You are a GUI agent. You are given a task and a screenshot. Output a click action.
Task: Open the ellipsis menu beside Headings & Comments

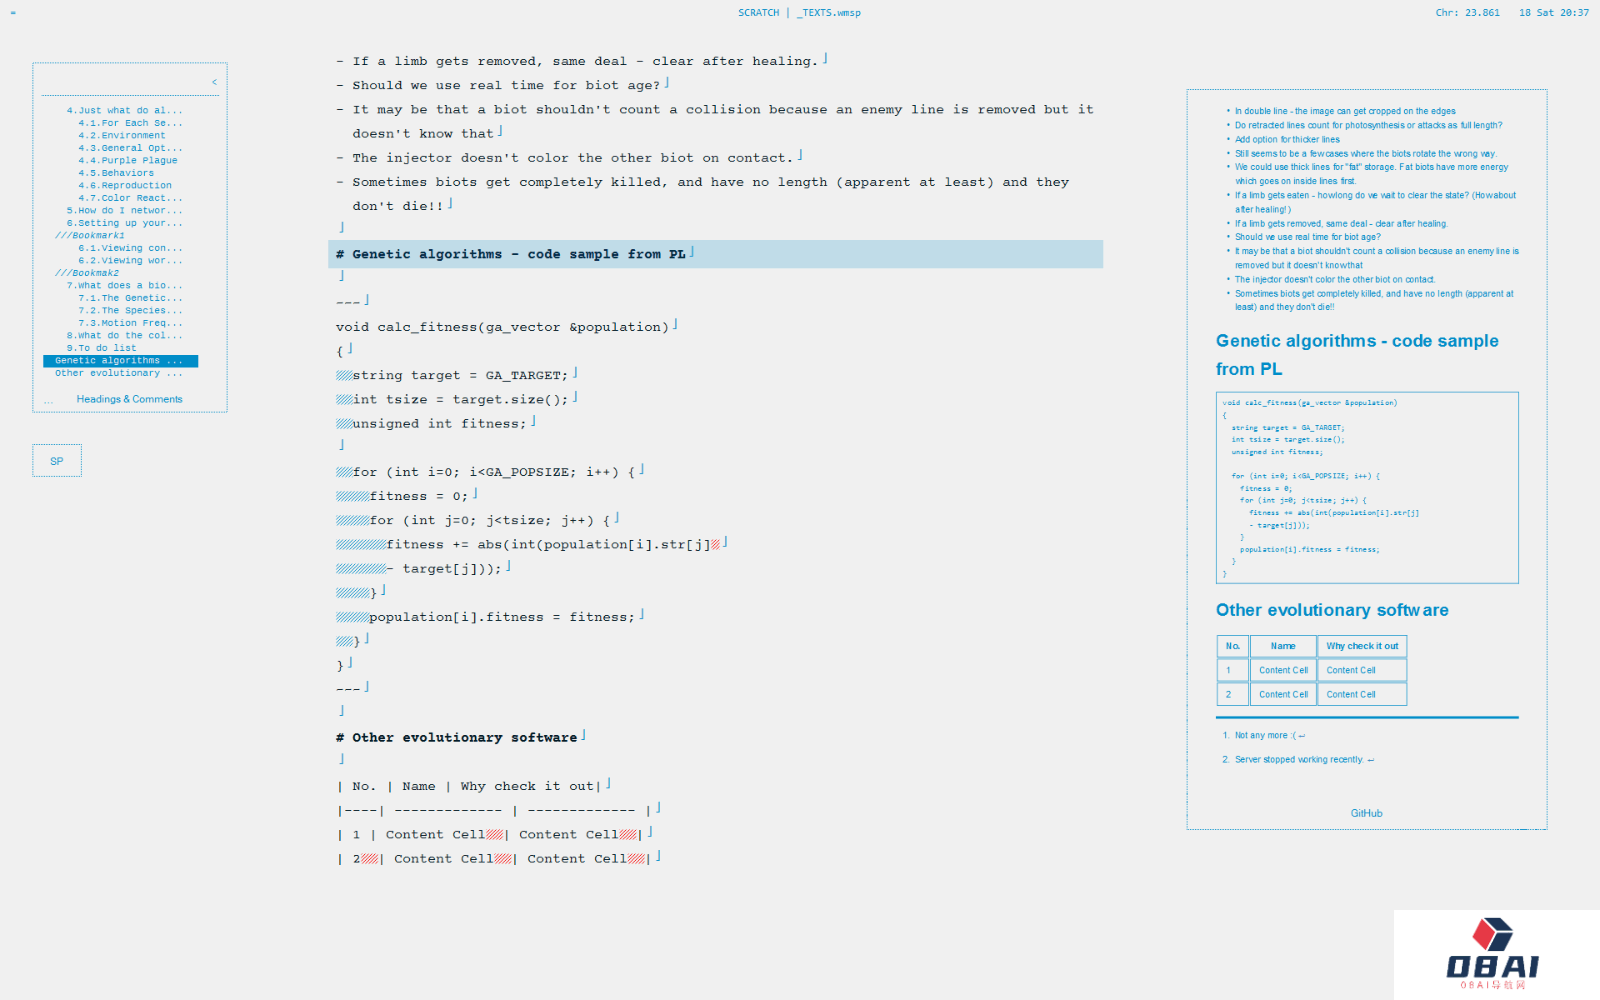tap(48, 400)
